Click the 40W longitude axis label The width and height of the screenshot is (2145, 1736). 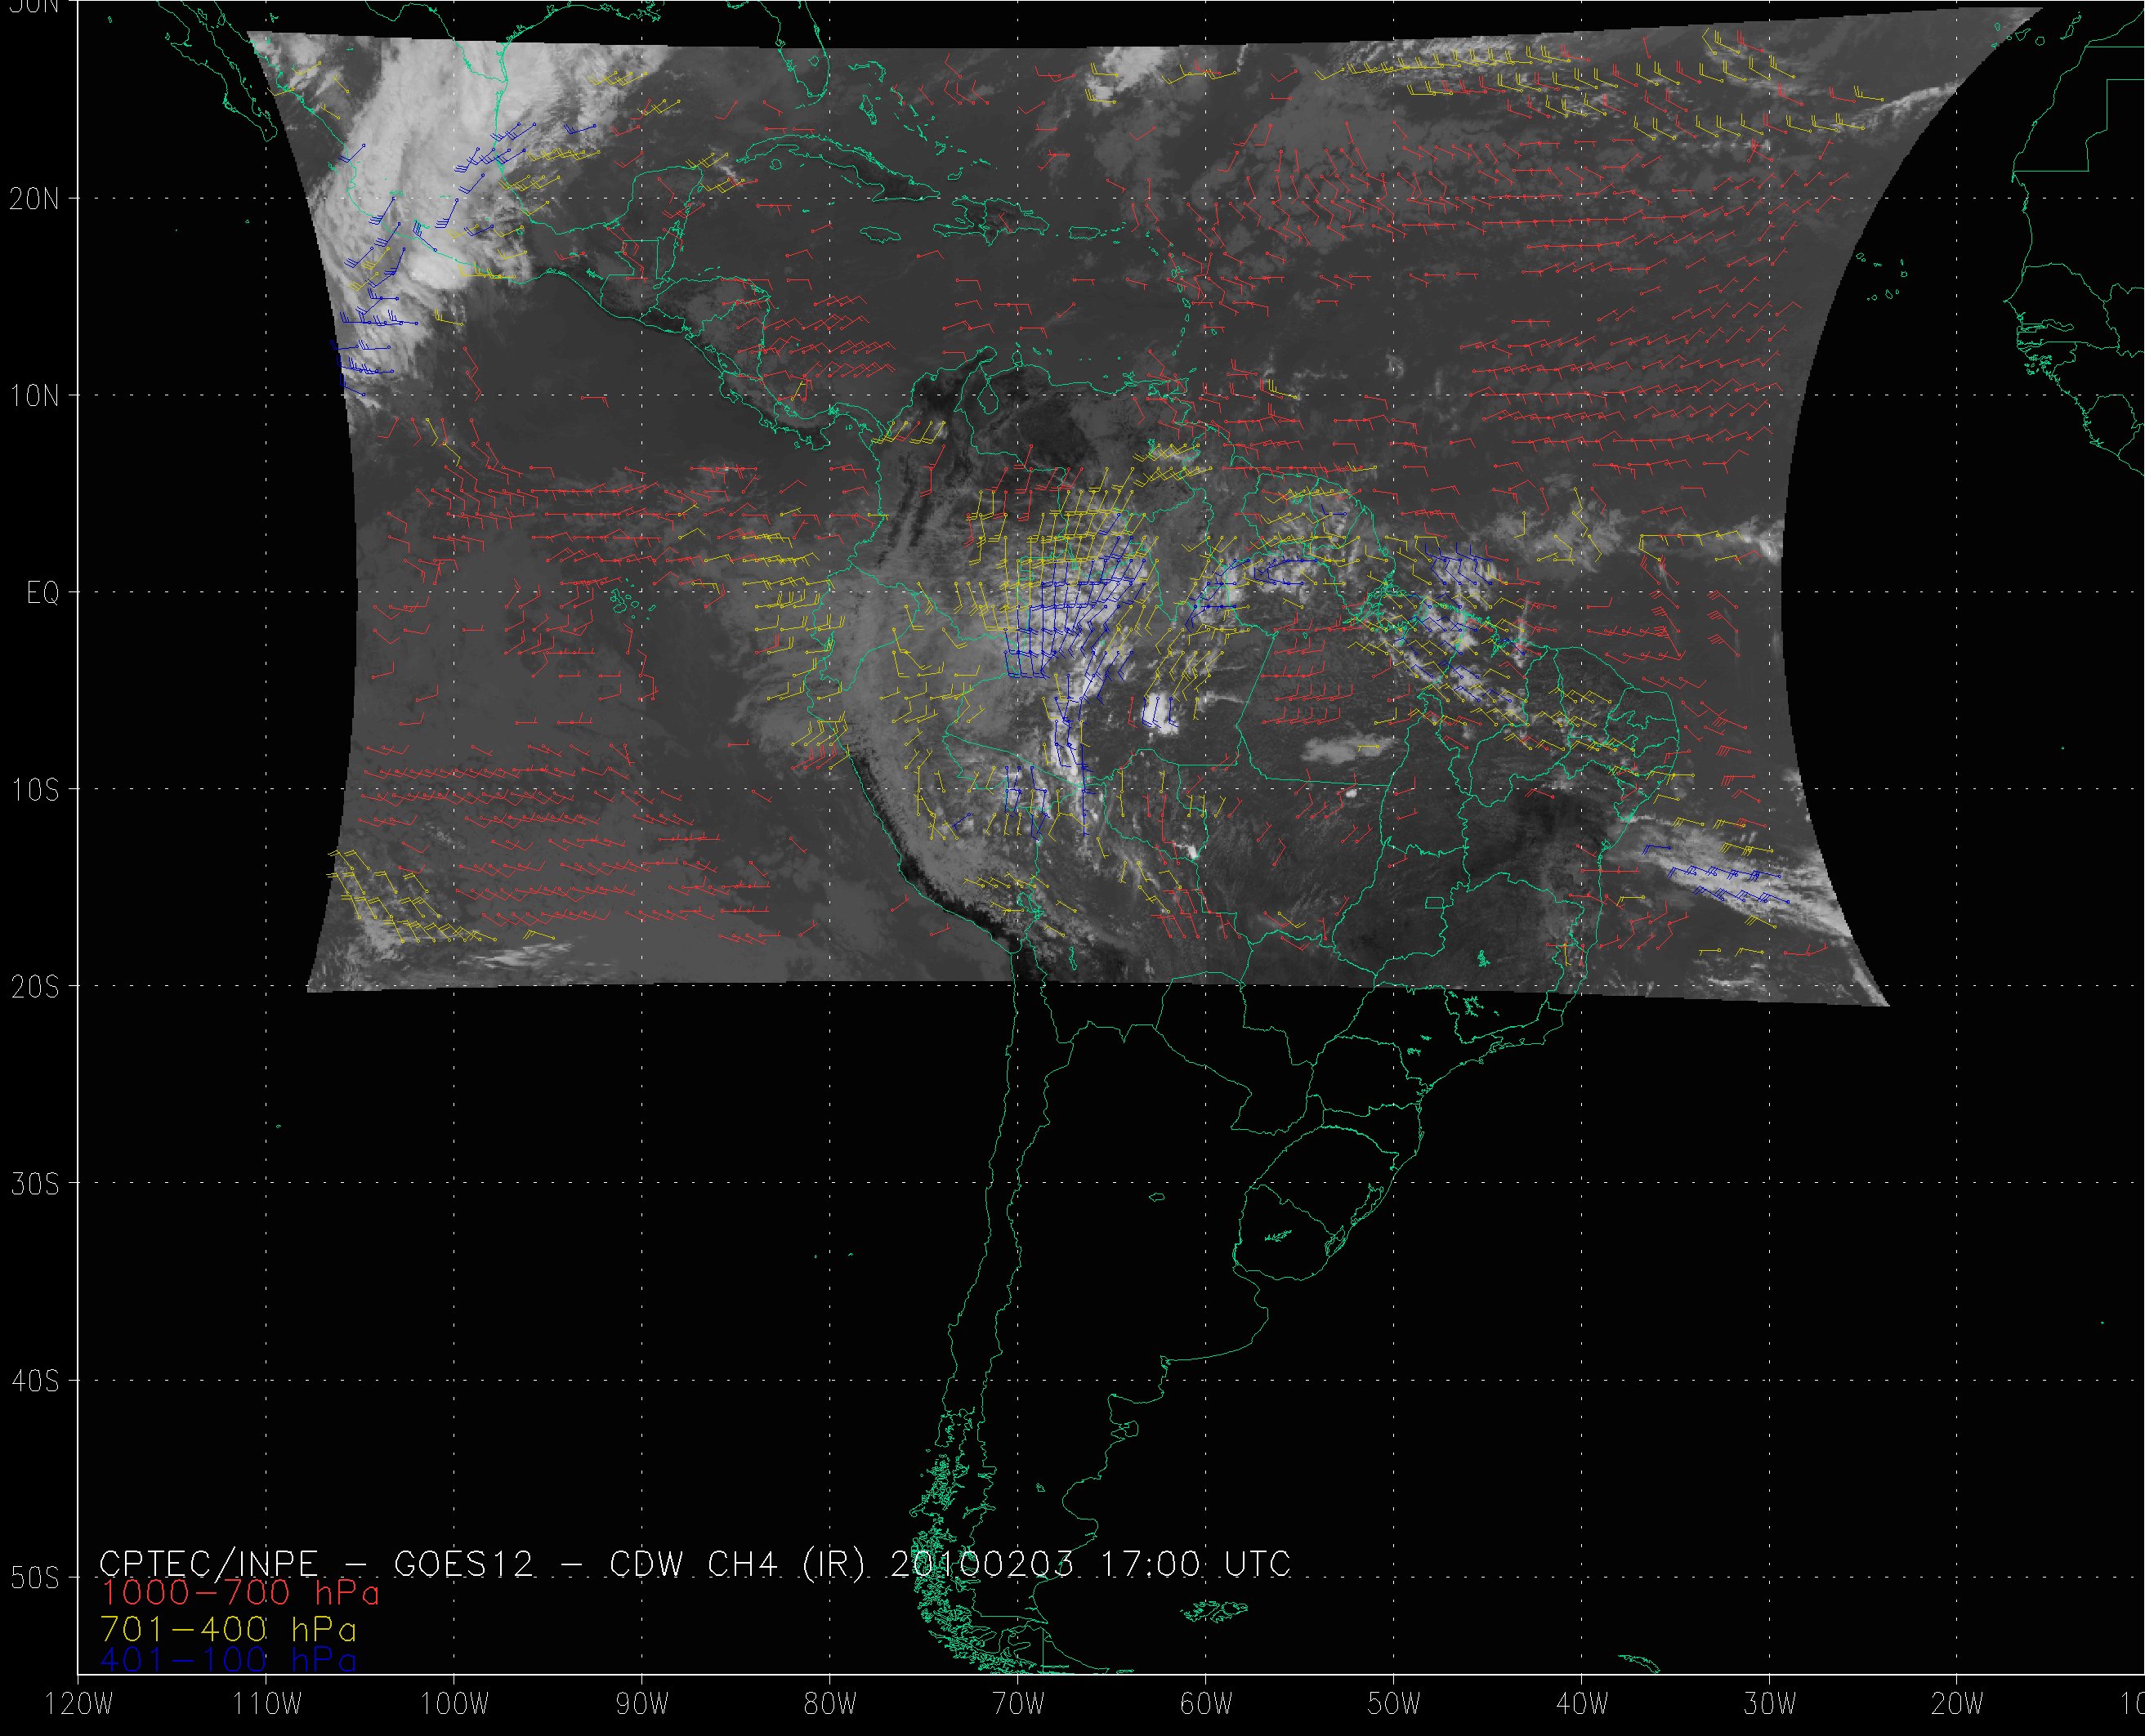pyautogui.click(x=1582, y=1705)
